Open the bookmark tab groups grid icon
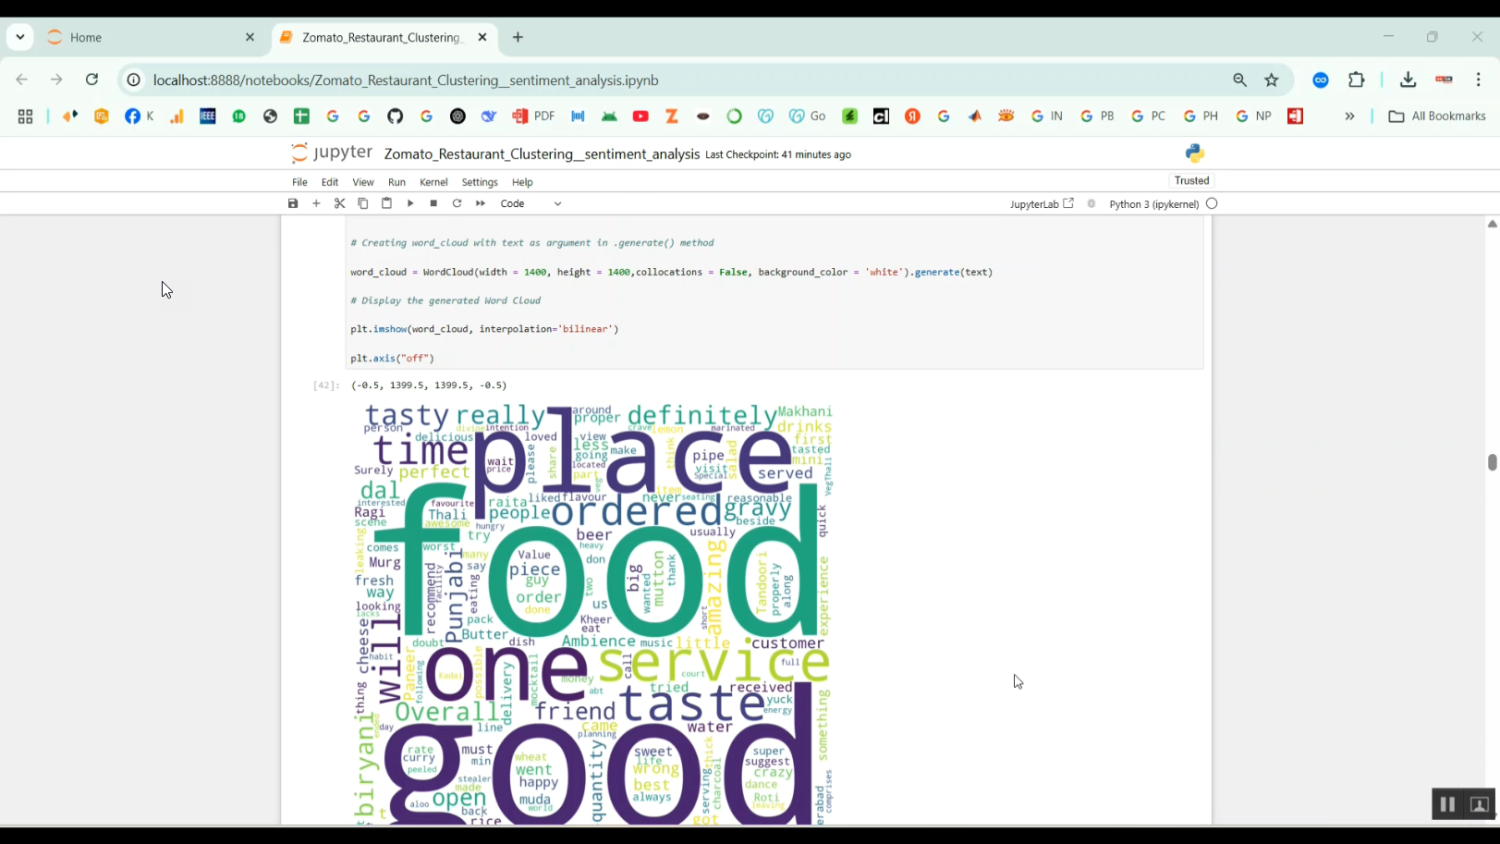This screenshot has height=844, width=1500. point(25,116)
